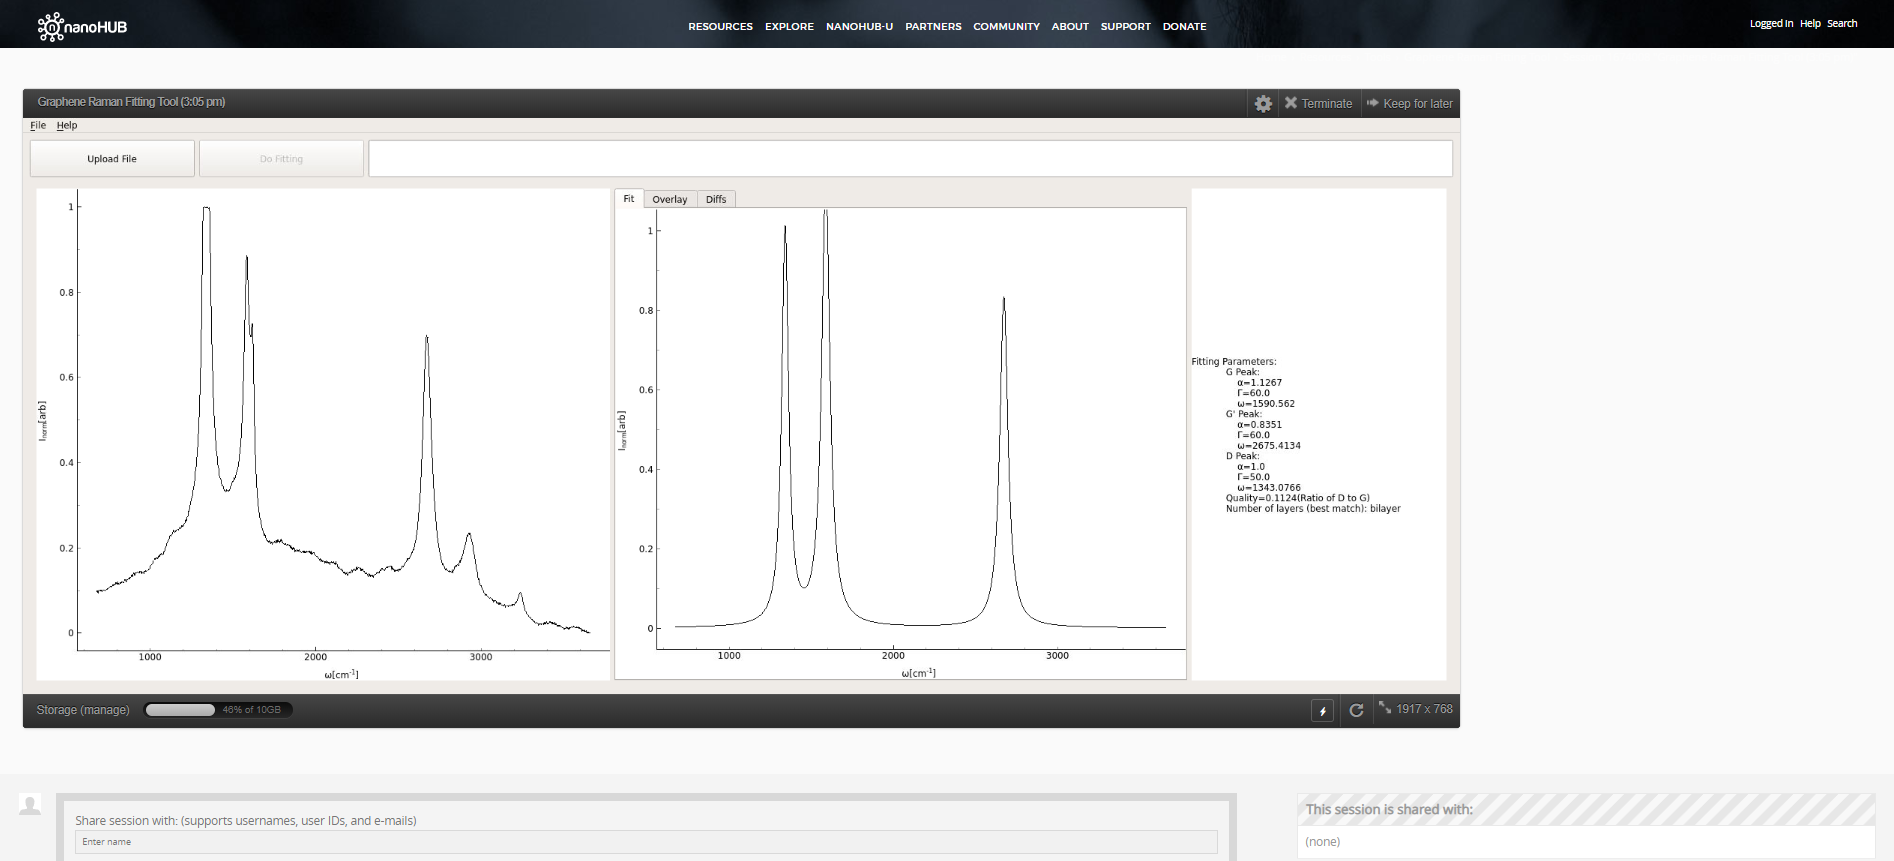Open the EXPLORE menu
This screenshot has height=861, width=1894.
789,26
